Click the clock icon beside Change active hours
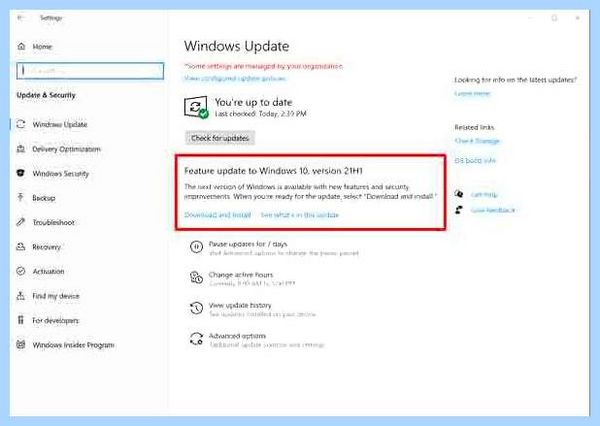This screenshot has height=426, width=600. tap(196, 277)
